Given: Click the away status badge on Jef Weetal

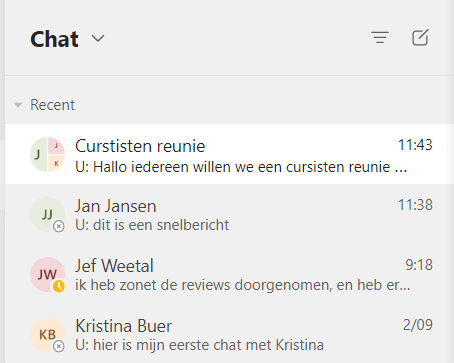Looking at the screenshot, I should click(x=59, y=286).
